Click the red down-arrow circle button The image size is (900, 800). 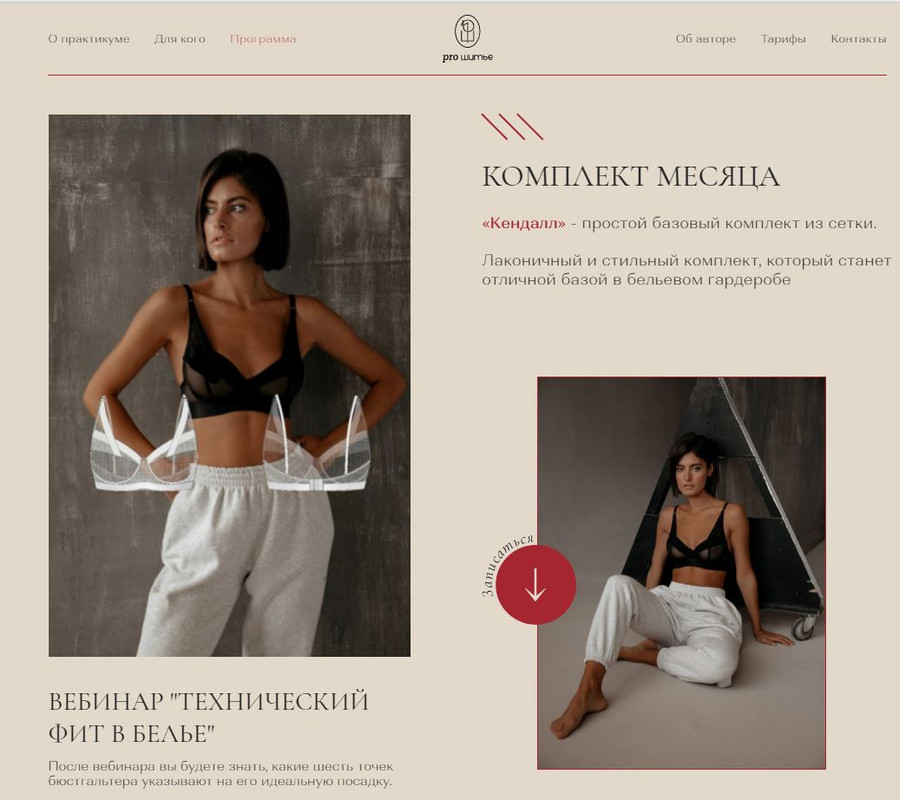[536, 584]
